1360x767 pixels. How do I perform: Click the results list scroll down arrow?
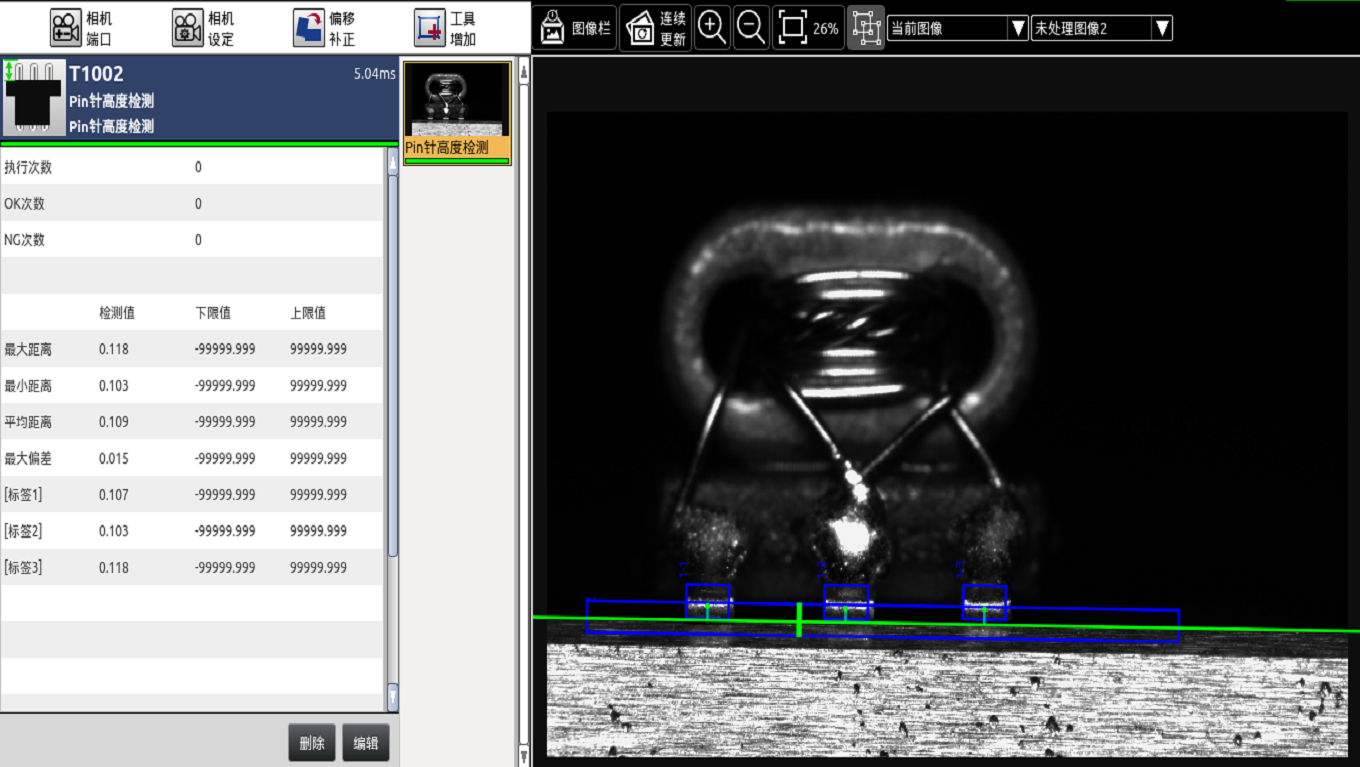pos(393,697)
